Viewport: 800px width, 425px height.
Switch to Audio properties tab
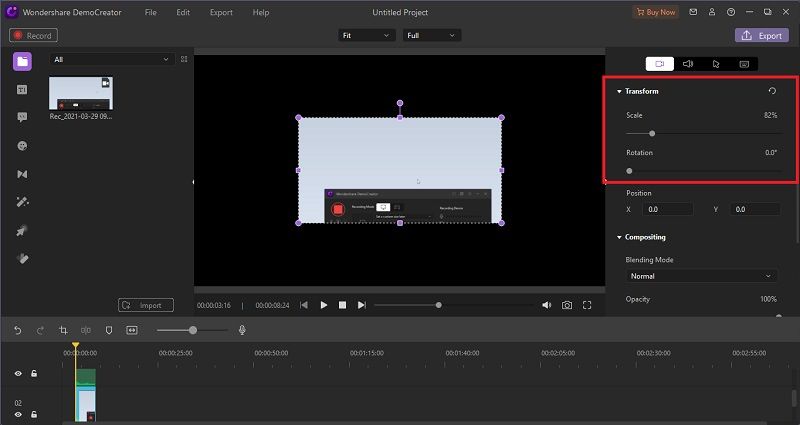click(688, 64)
